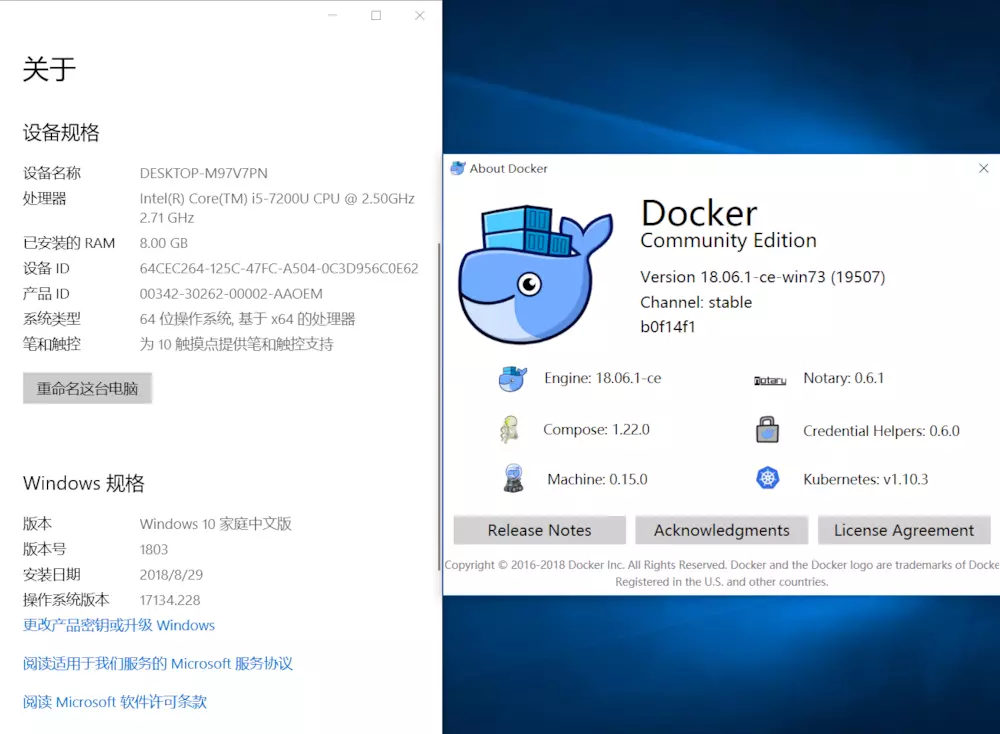The image size is (1000, 734).
Task: Click the Notary: 0.6.1 label
Action: pyautogui.click(x=844, y=378)
